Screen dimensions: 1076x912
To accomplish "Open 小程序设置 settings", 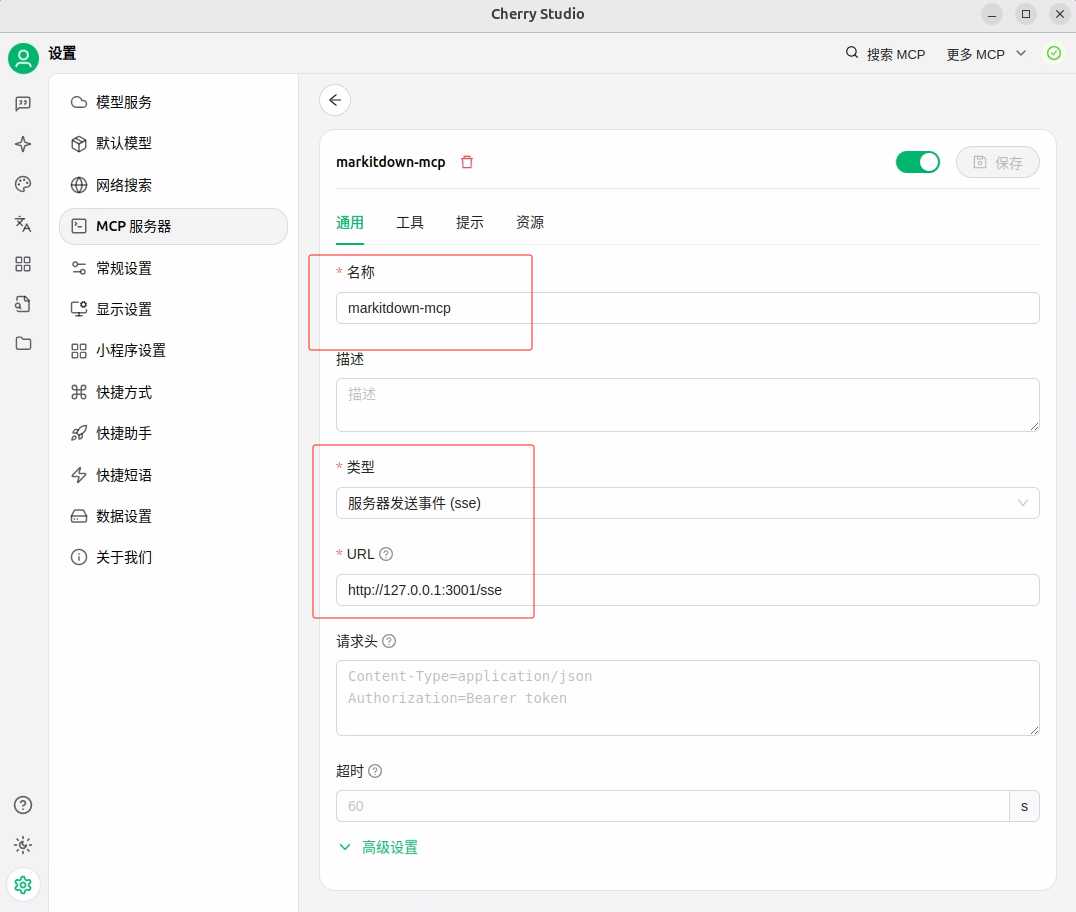I will click(x=174, y=351).
